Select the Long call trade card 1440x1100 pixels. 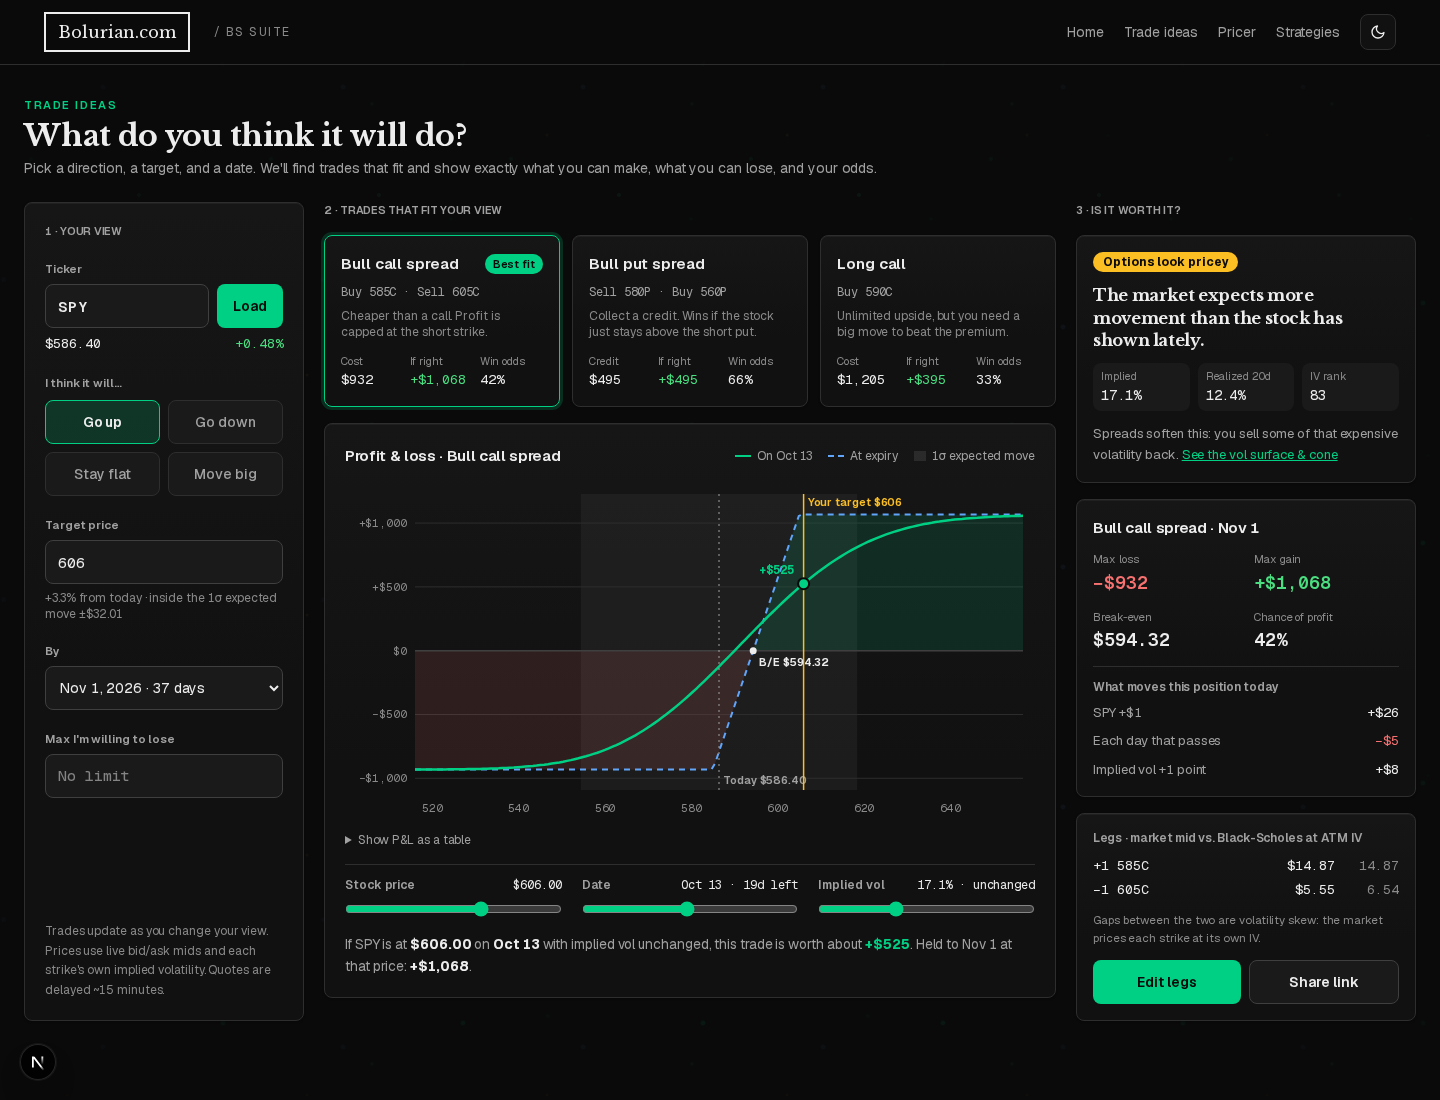coord(938,321)
